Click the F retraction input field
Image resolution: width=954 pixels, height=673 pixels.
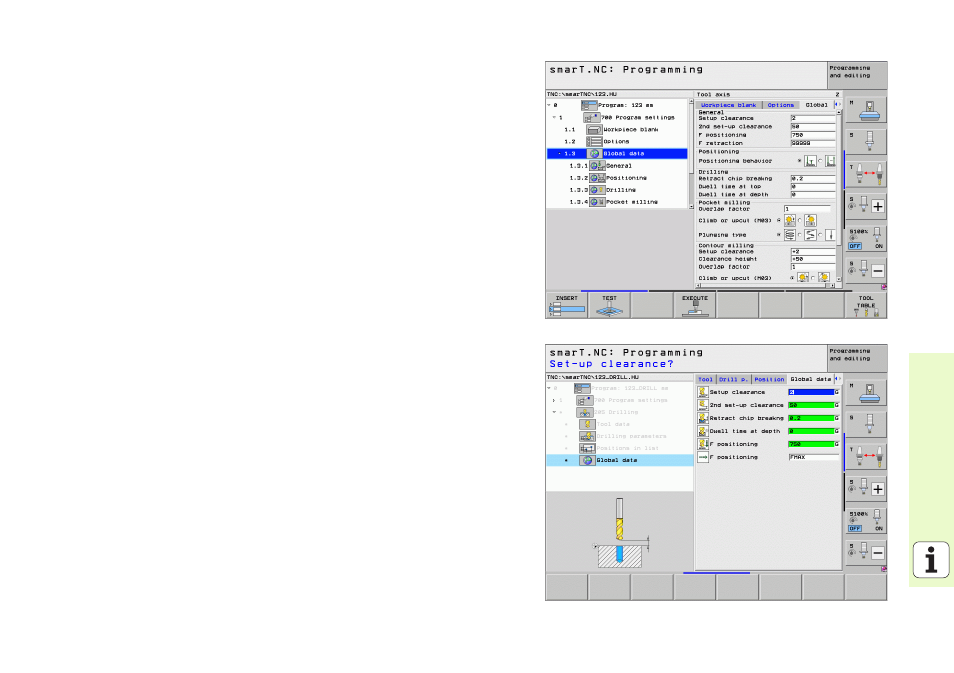(x=812, y=143)
